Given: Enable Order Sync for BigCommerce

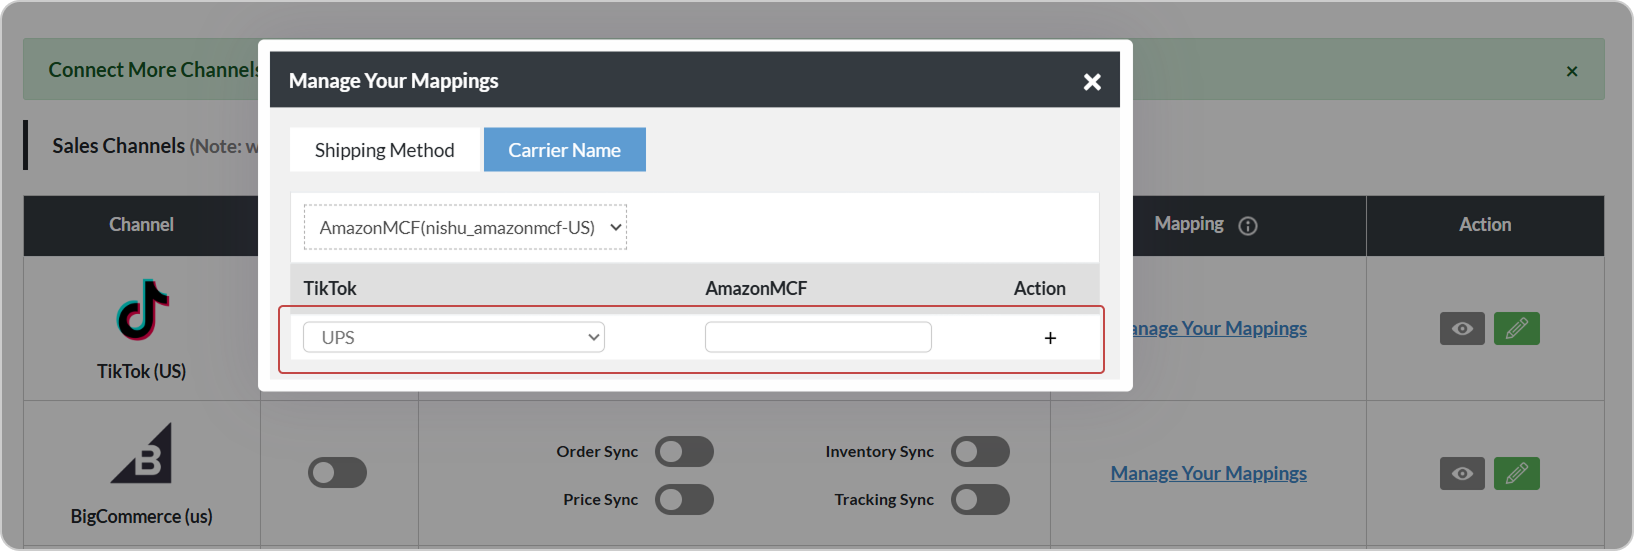Looking at the screenshot, I should coord(684,452).
